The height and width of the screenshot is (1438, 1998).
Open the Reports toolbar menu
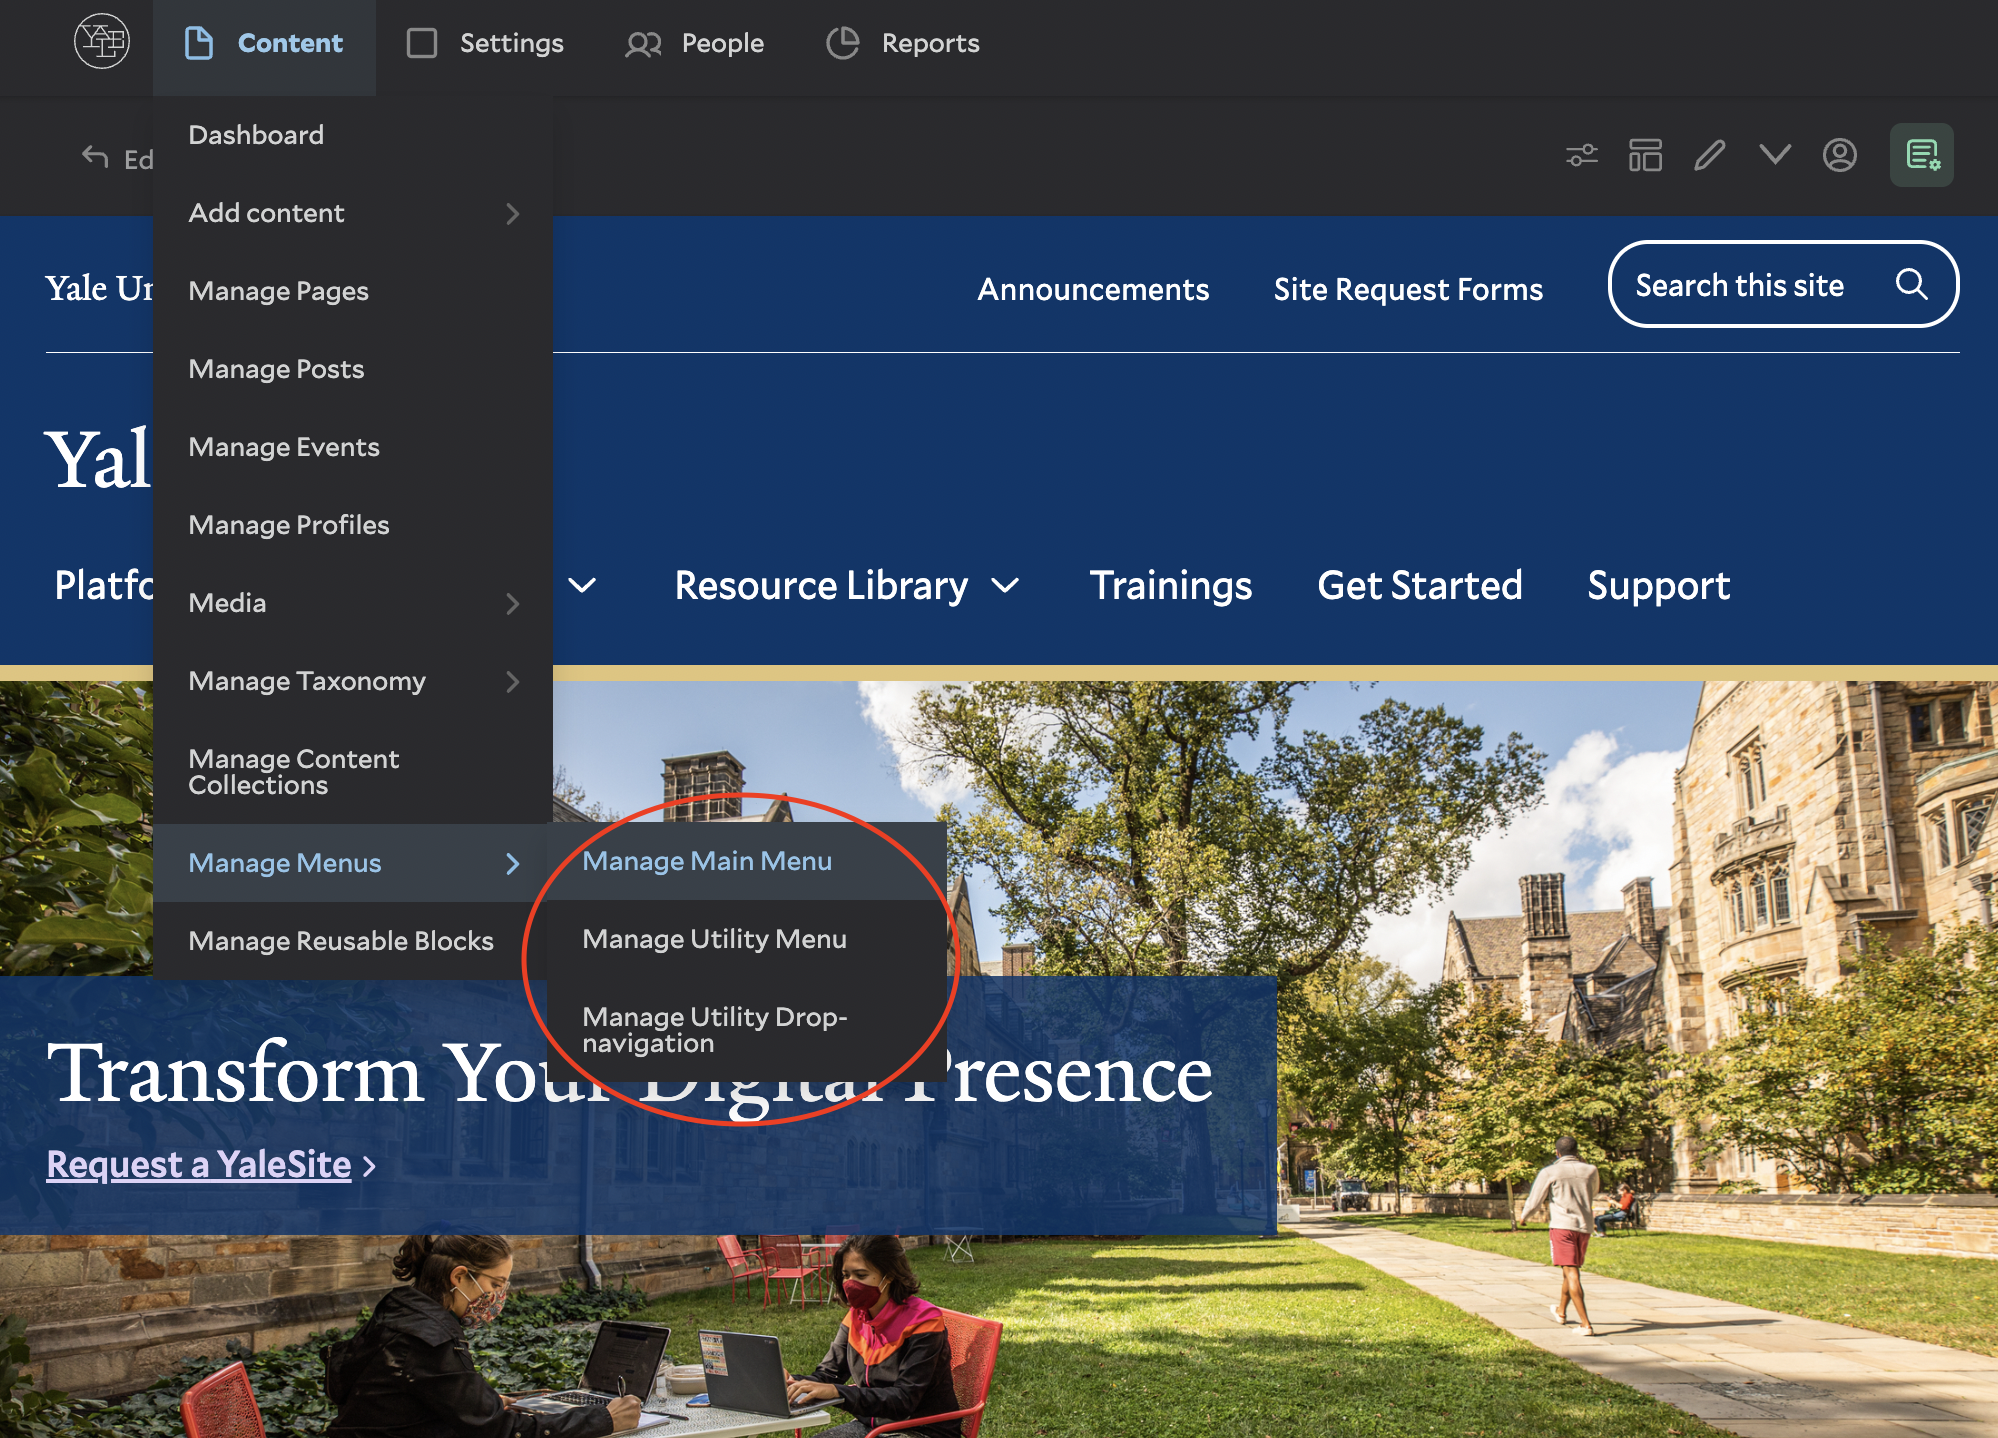click(903, 43)
